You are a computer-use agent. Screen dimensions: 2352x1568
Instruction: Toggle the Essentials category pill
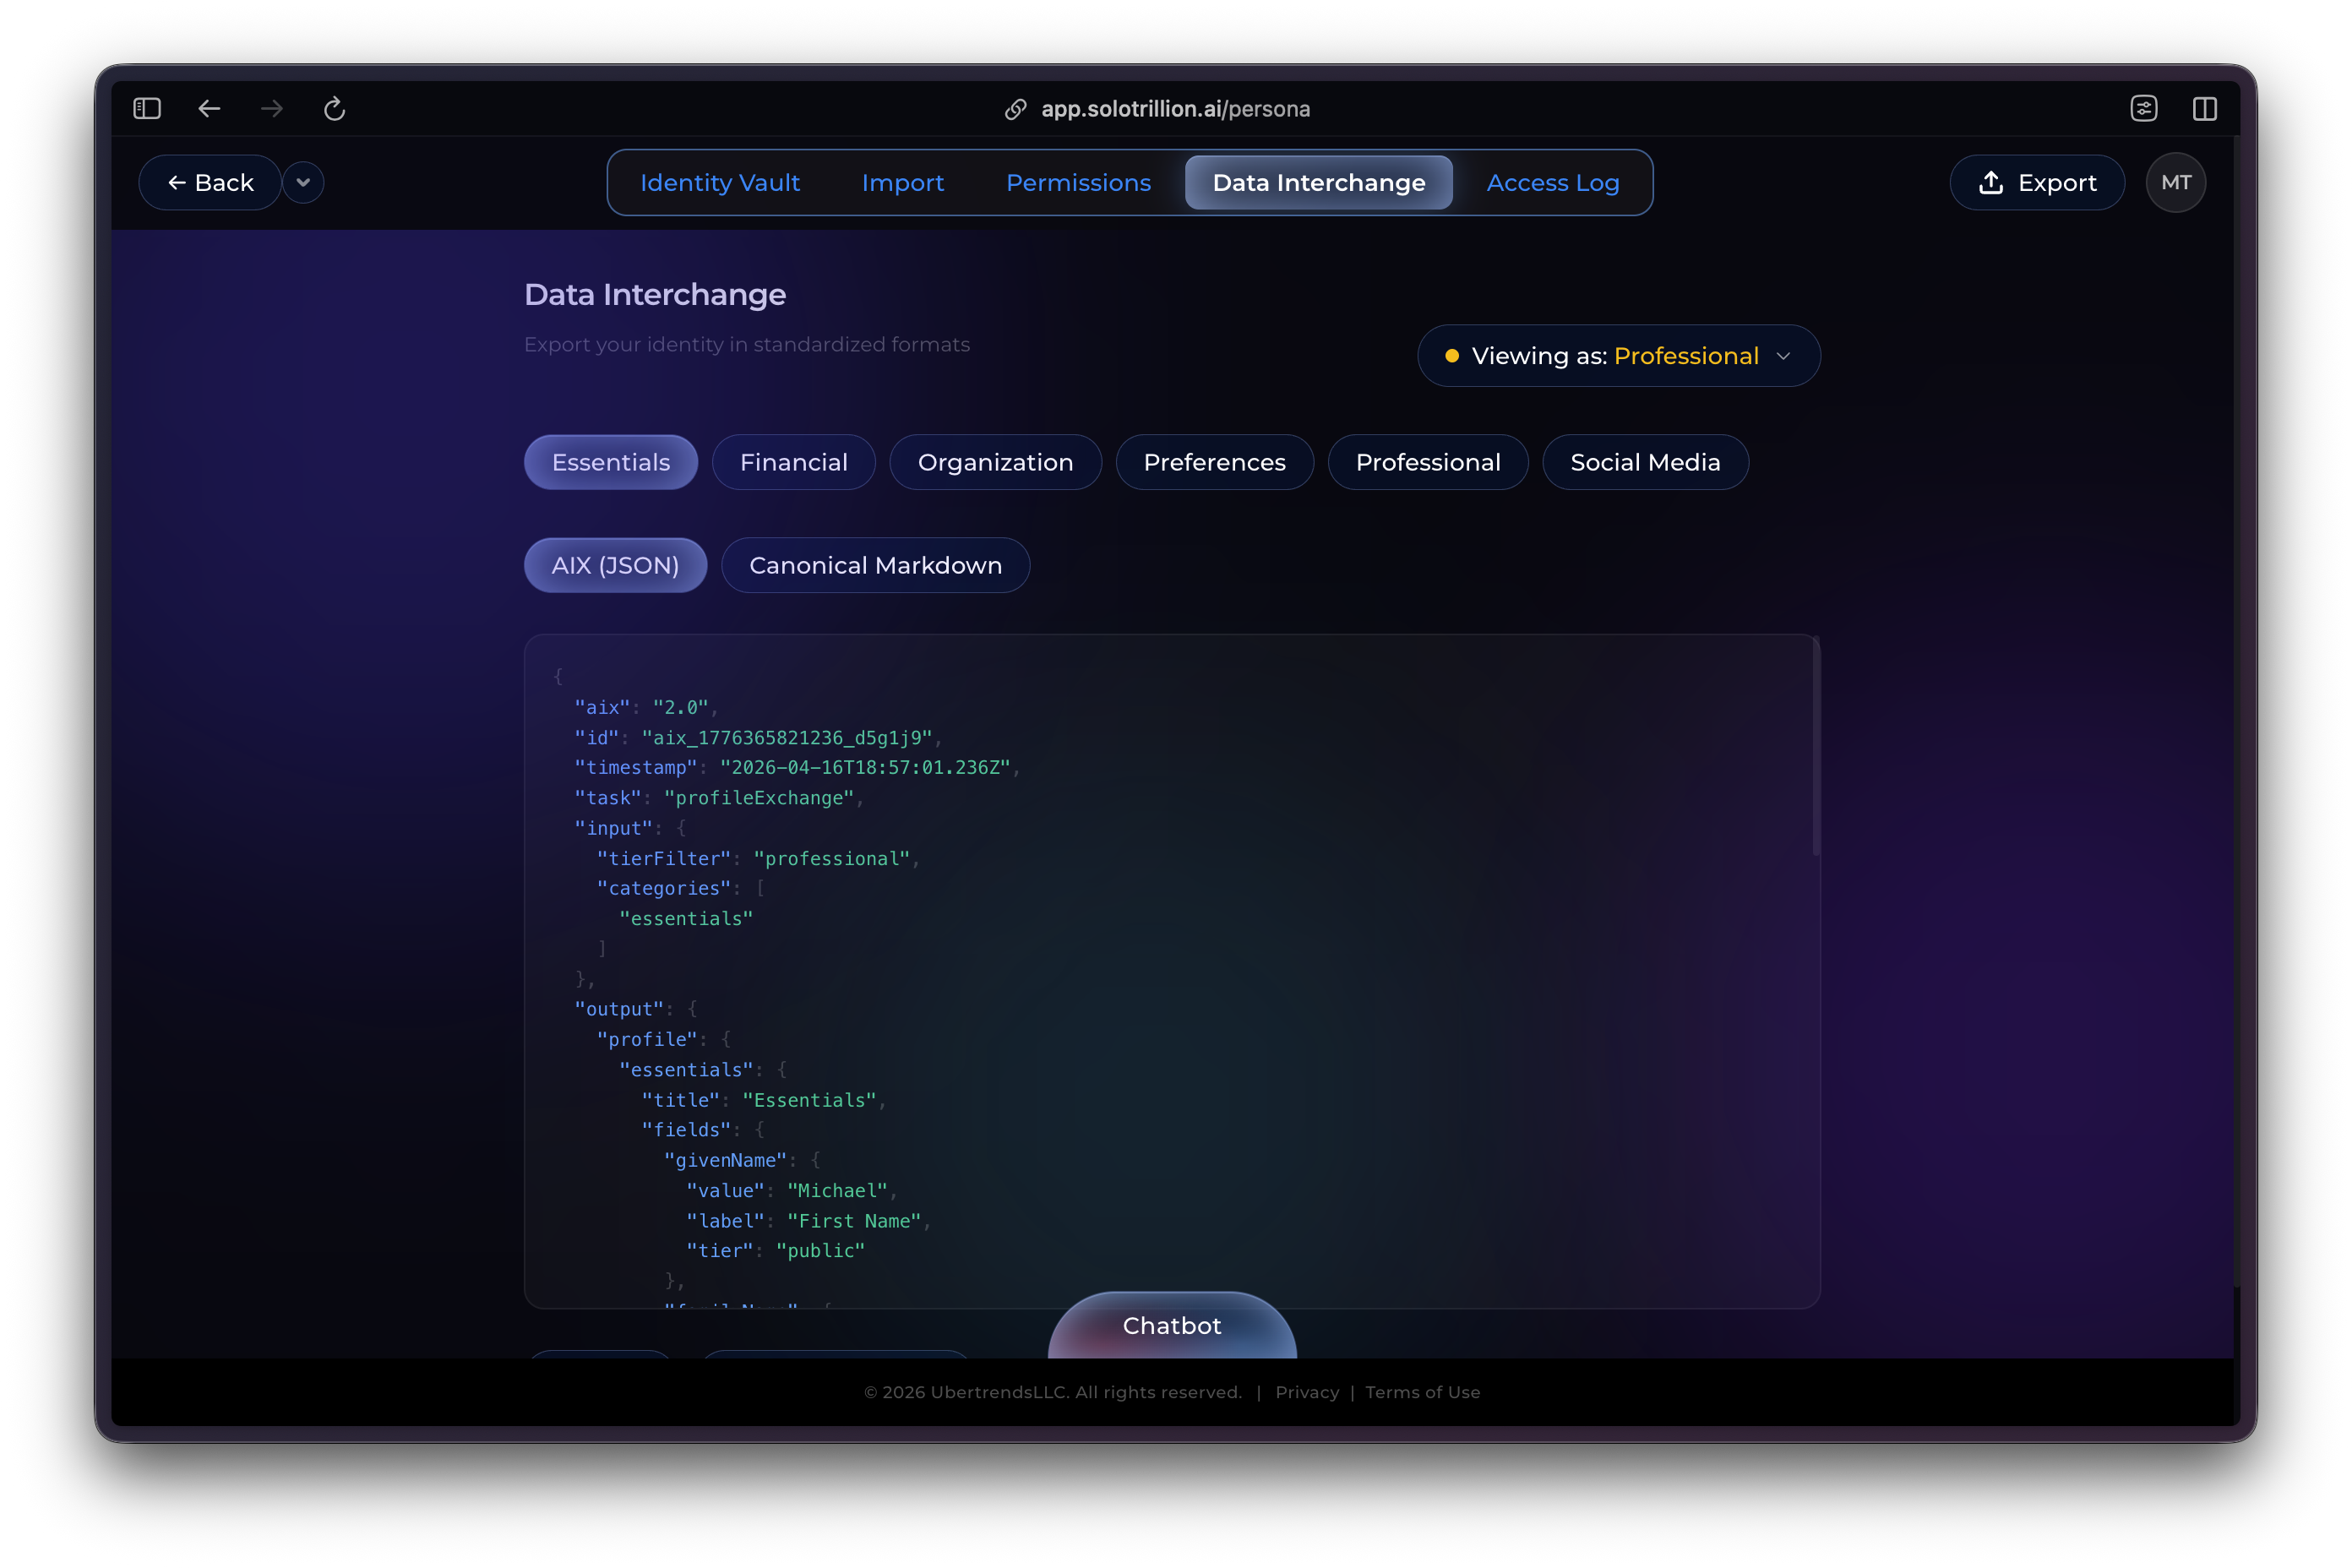610,462
